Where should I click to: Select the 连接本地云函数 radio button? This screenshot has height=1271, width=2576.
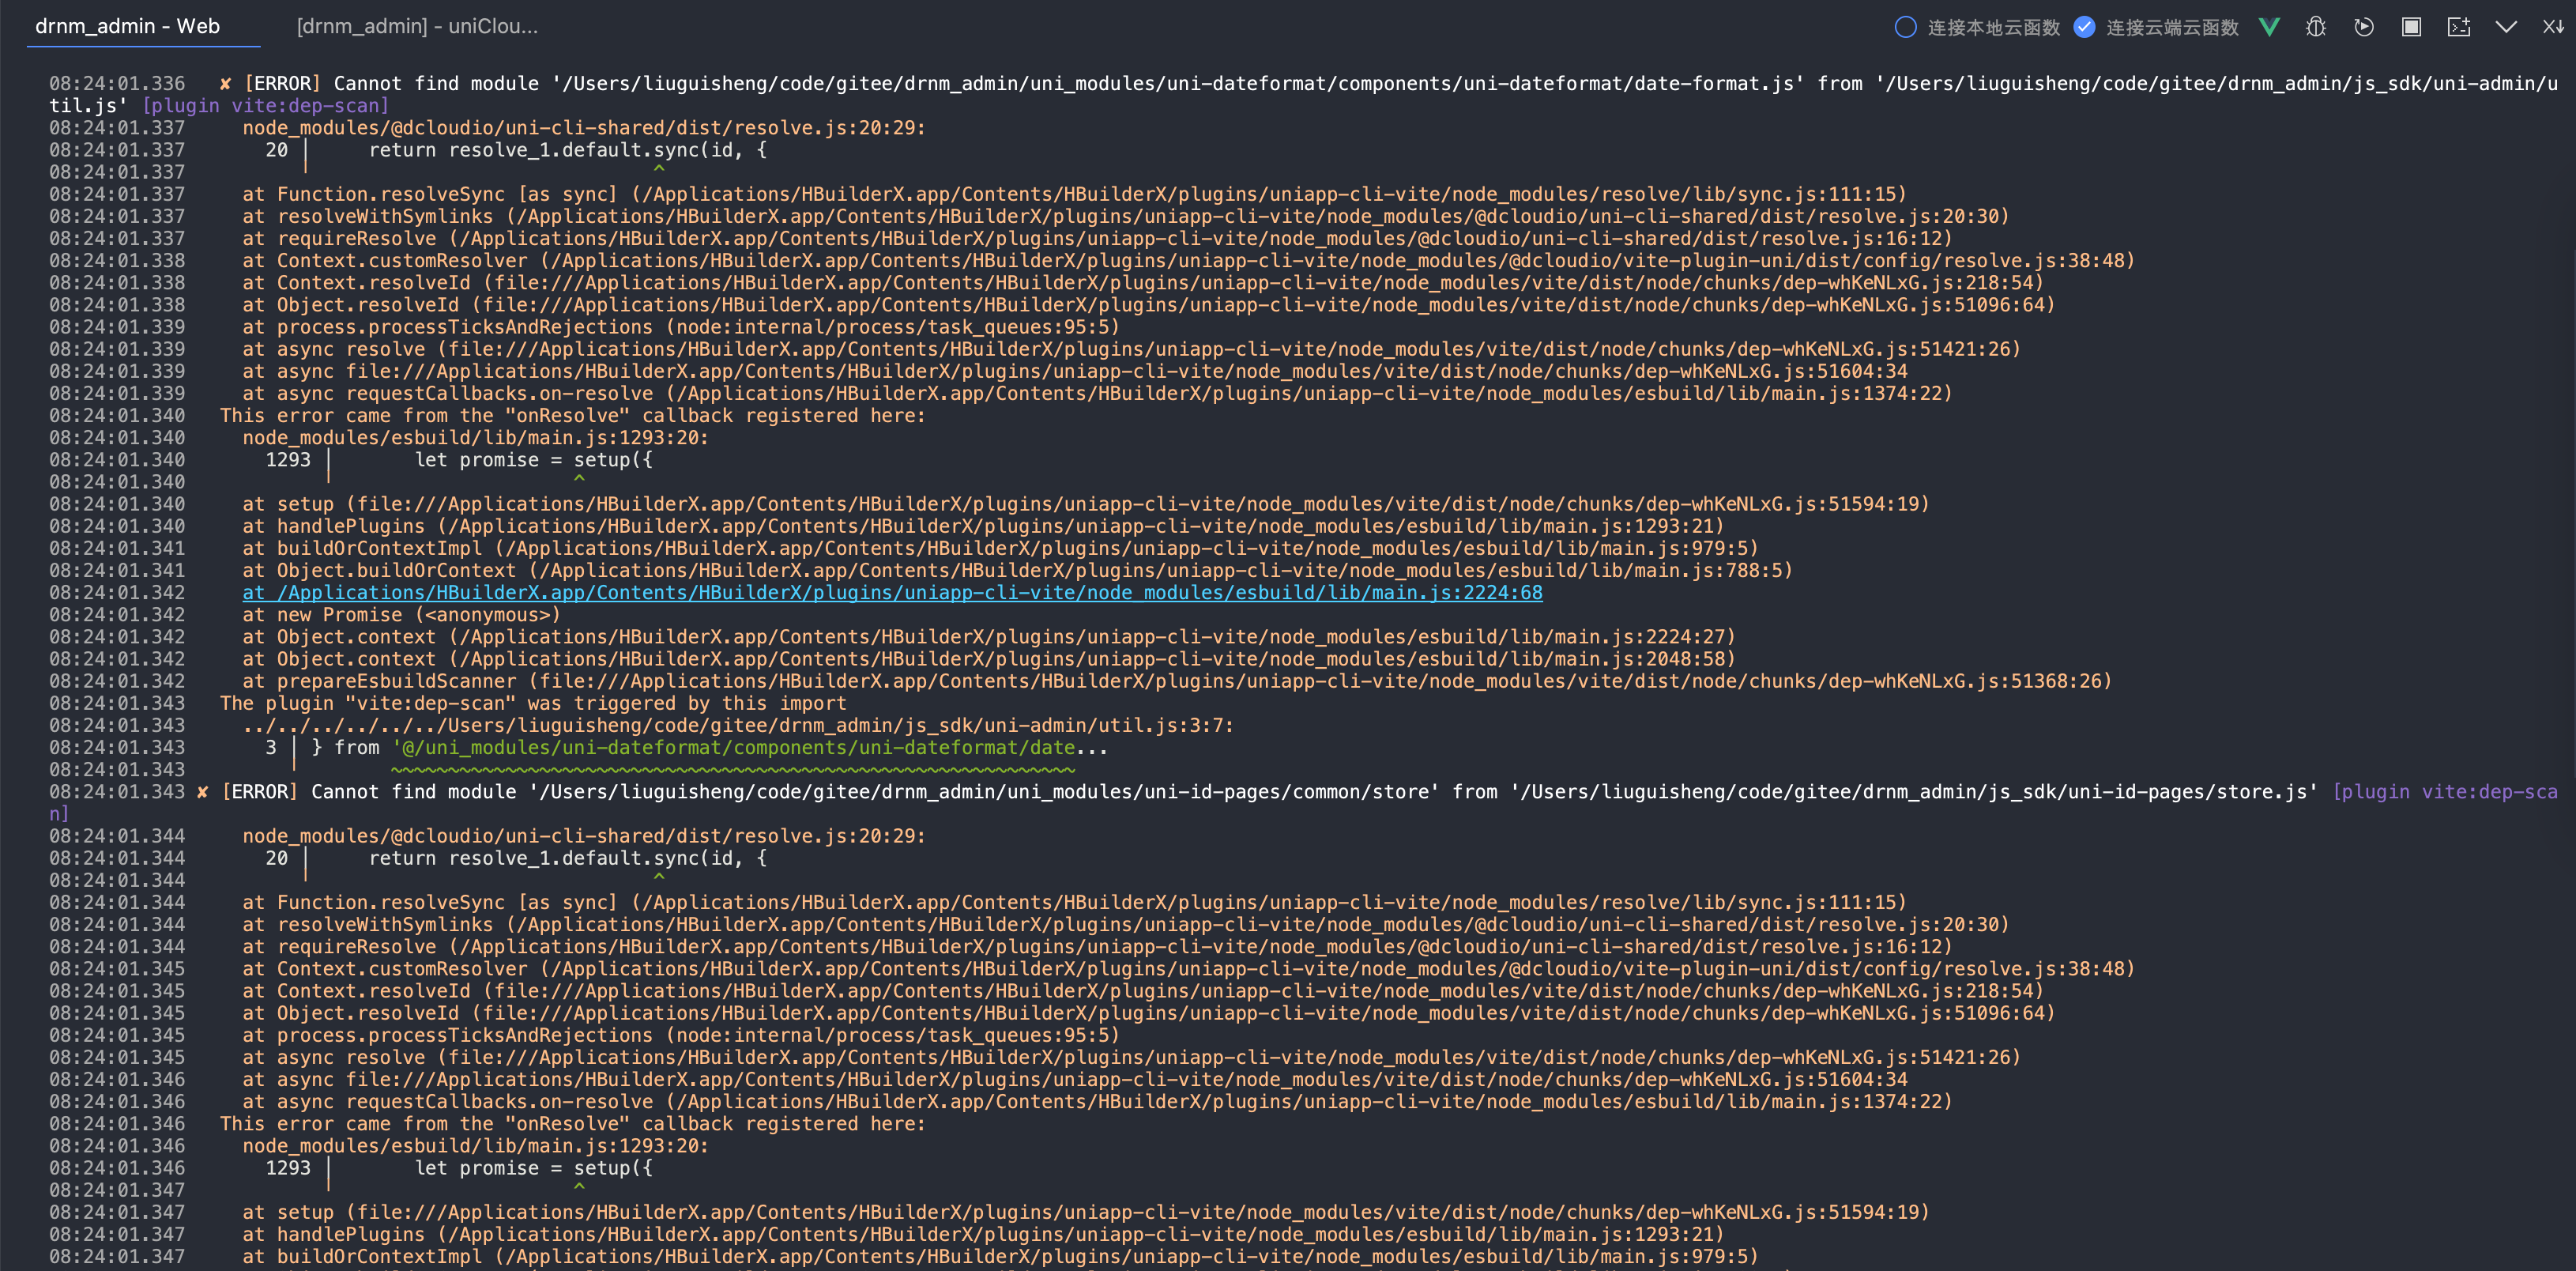pyautogui.click(x=1905, y=27)
